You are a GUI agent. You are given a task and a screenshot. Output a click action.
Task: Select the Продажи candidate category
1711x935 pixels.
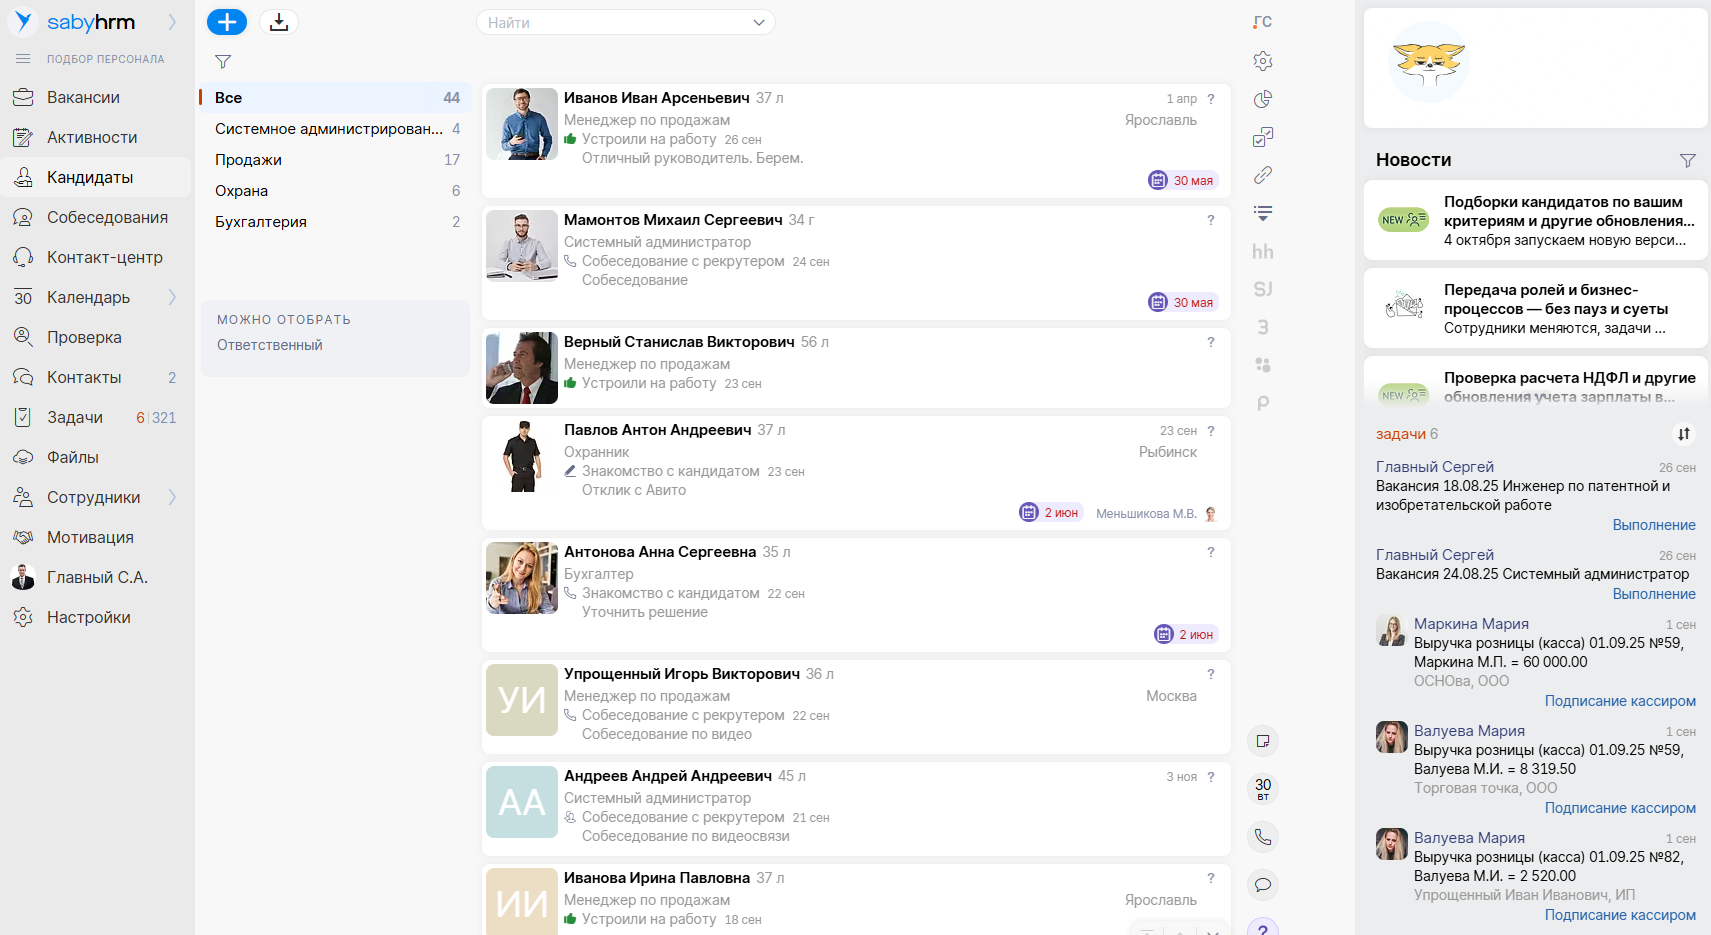click(248, 160)
